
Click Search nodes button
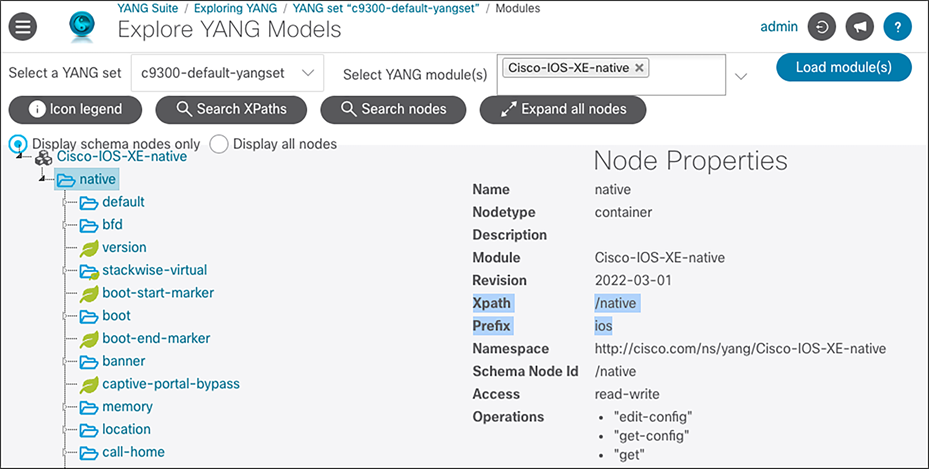(x=393, y=110)
